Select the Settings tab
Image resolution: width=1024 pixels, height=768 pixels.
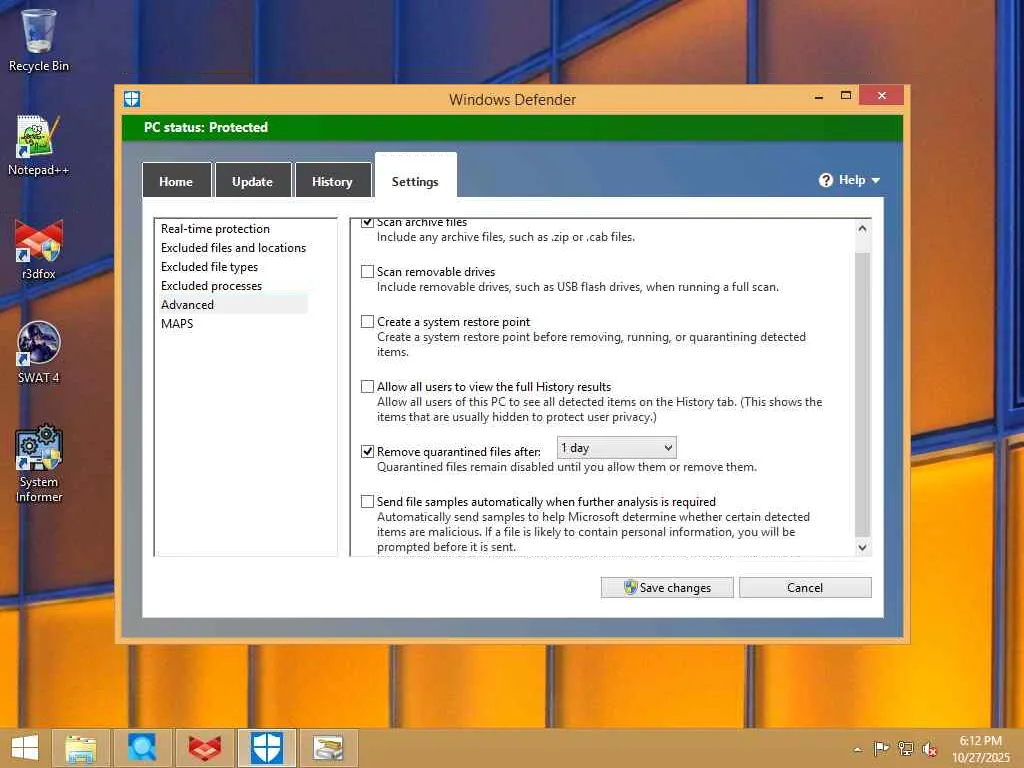[x=415, y=177]
